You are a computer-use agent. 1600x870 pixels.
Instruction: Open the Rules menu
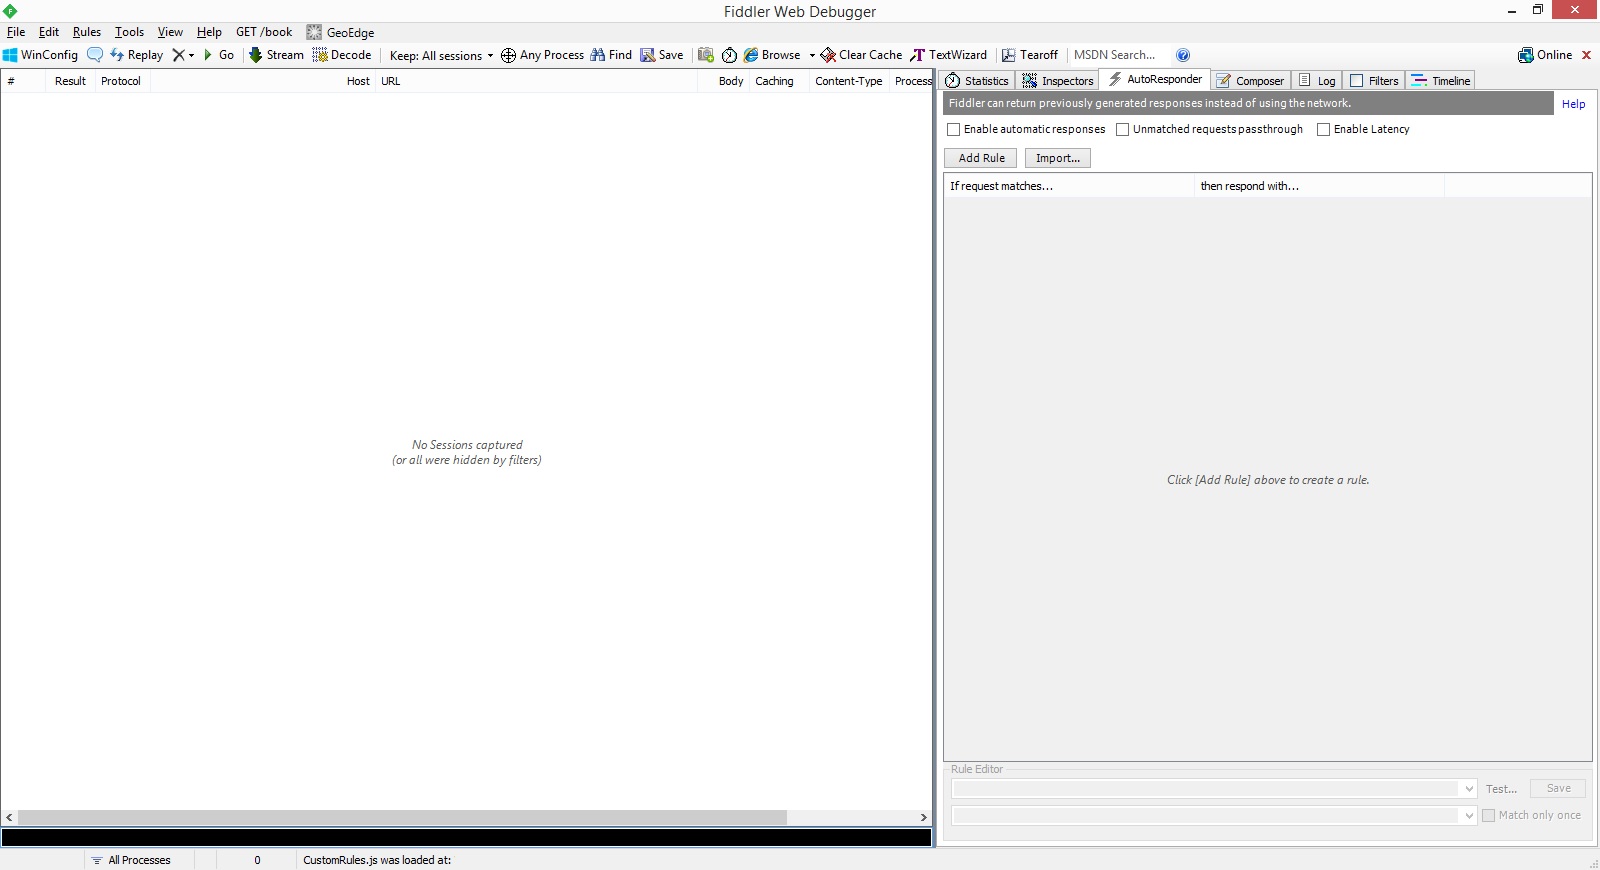pyautogui.click(x=86, y=32)
